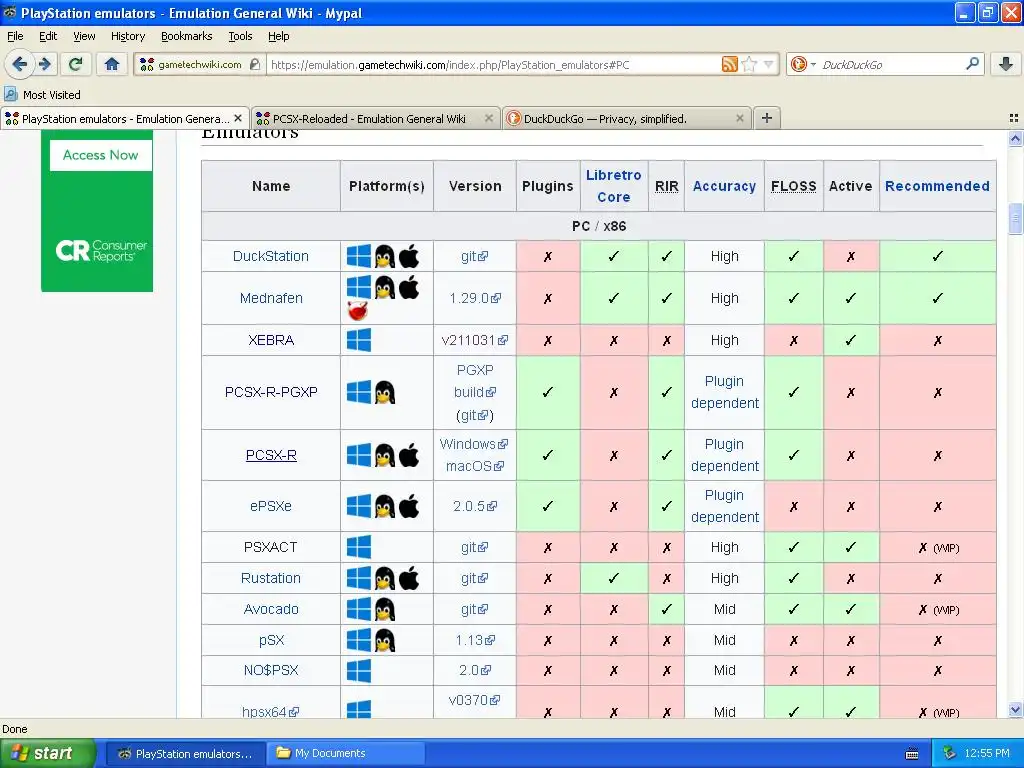Switch to the DuckDuckGo tab

coord(605,118)
